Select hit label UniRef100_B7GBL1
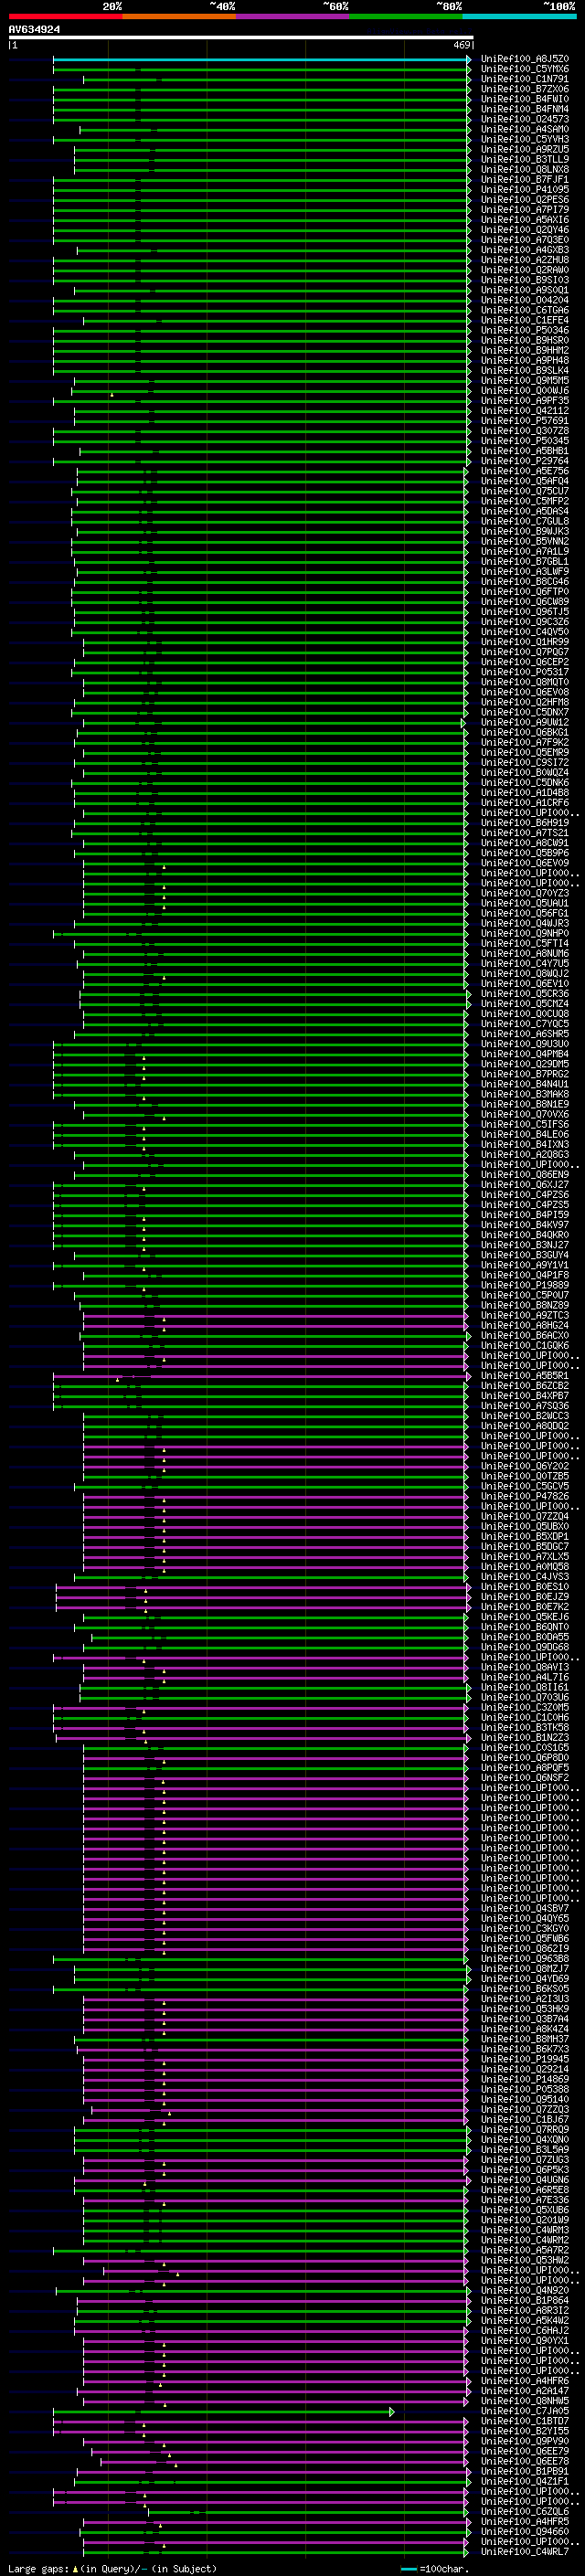The height and width of the screenshot is (2576, 585). pos(524,561)
